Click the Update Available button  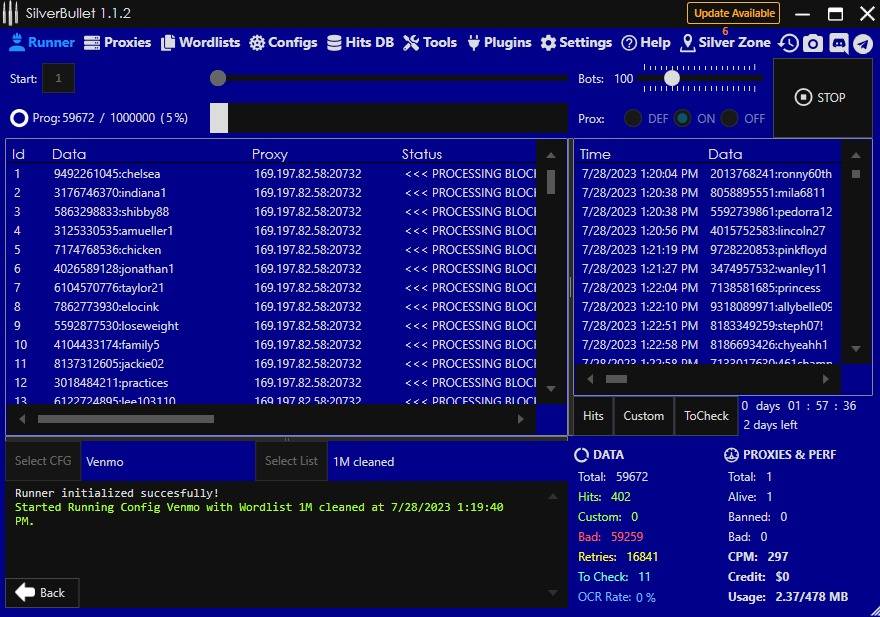733,13
